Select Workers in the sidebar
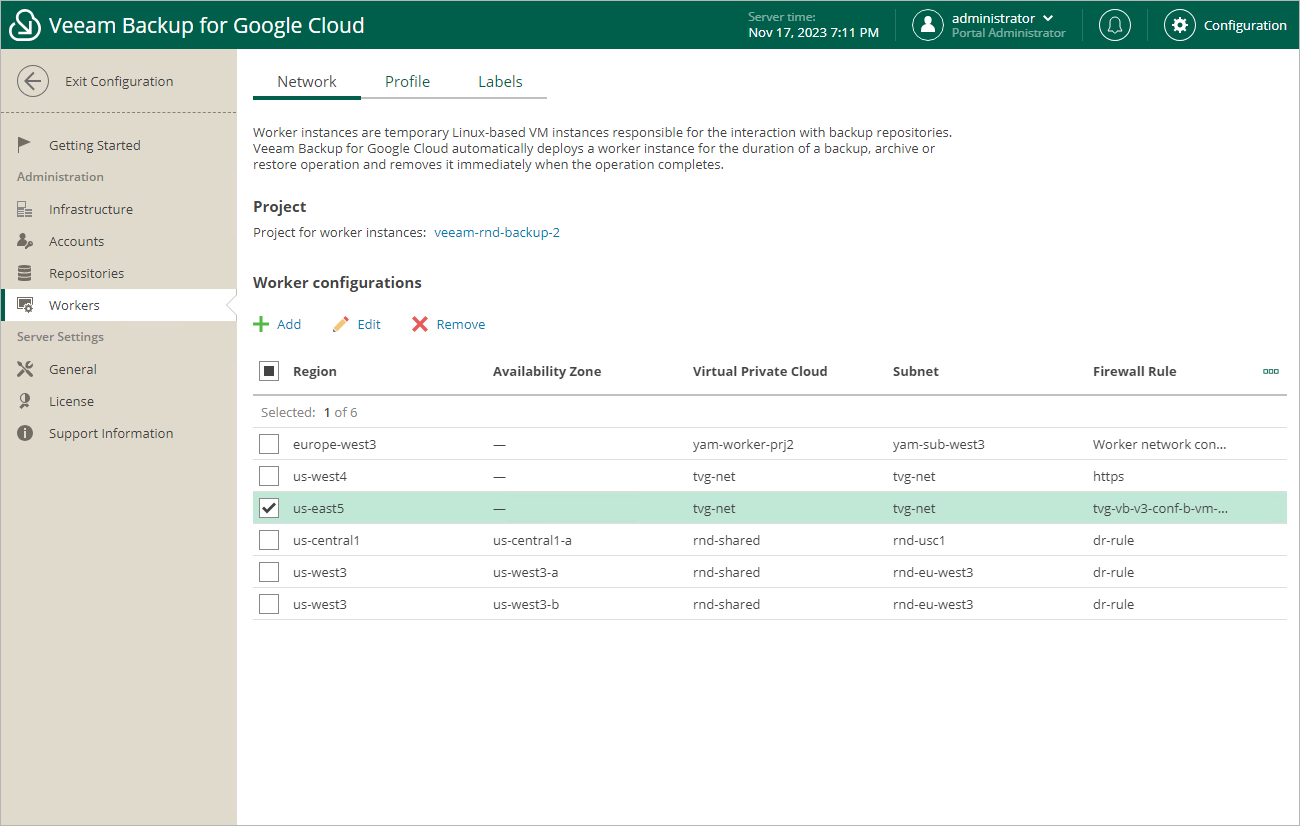Screen dimensions: 1300x826 point(118,305)
